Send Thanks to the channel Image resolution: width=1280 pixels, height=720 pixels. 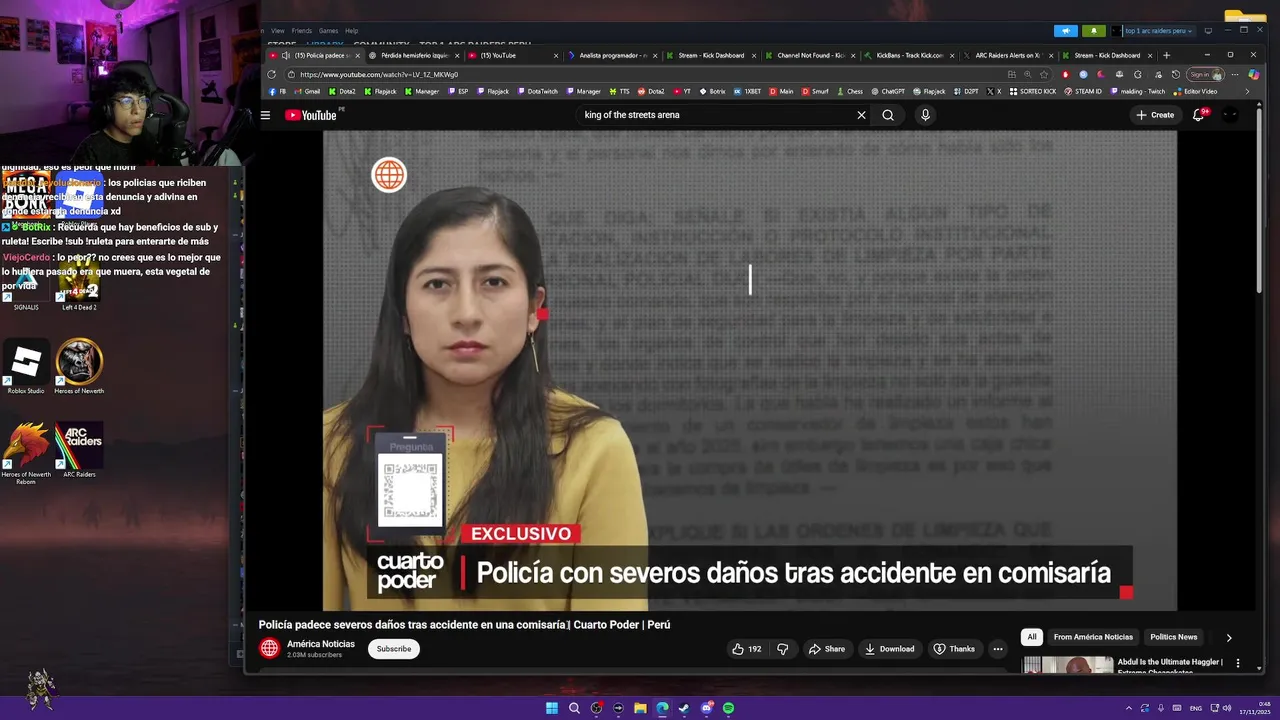[x=954, y=649]
